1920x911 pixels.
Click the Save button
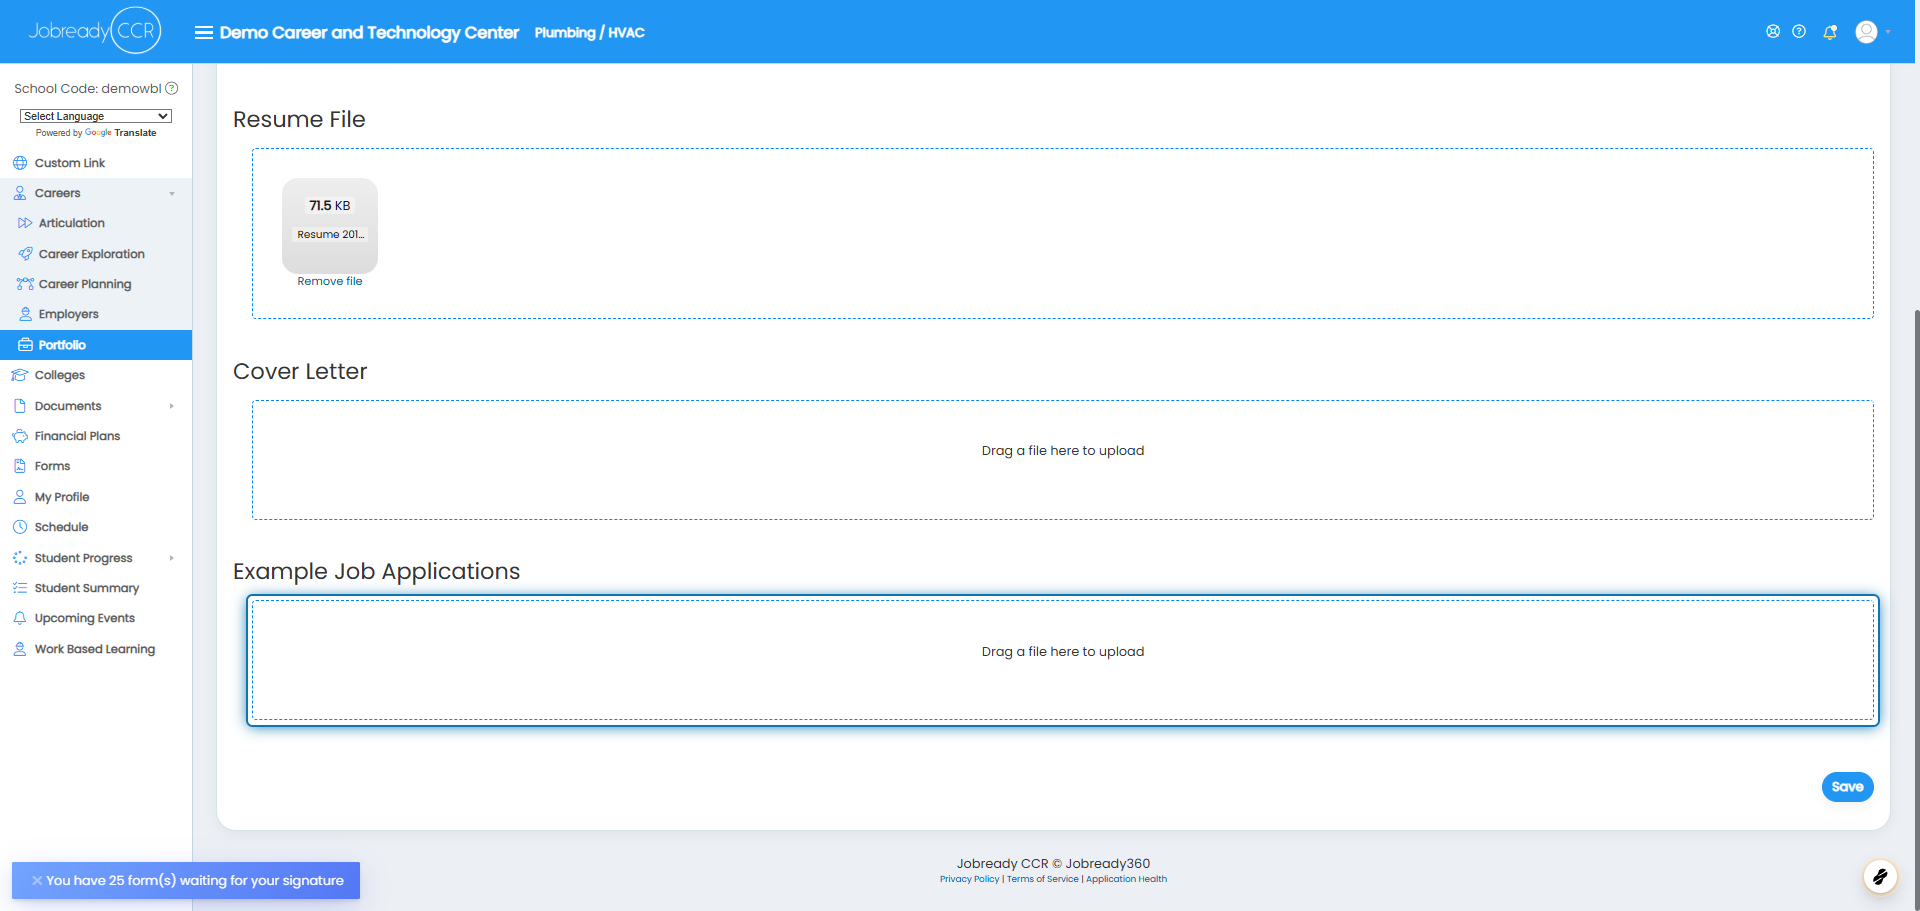tap(1847, 787)
